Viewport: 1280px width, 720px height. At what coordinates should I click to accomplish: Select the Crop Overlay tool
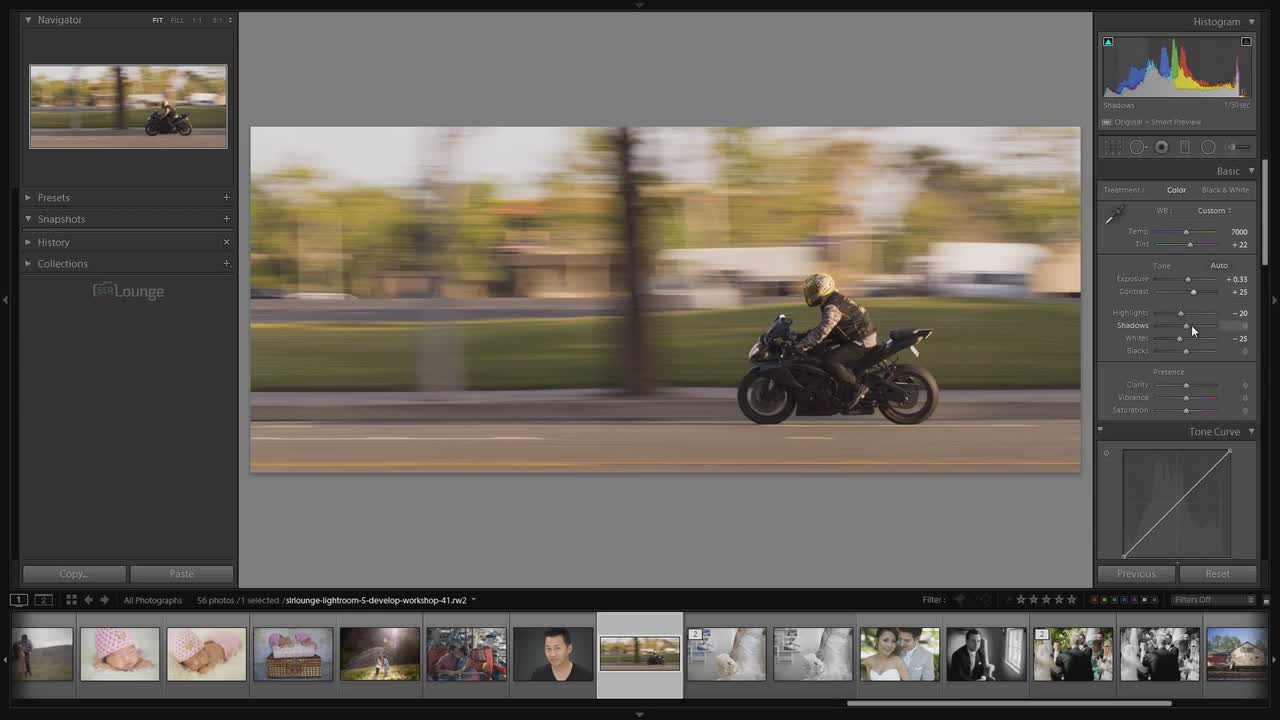click(1113, 147)
